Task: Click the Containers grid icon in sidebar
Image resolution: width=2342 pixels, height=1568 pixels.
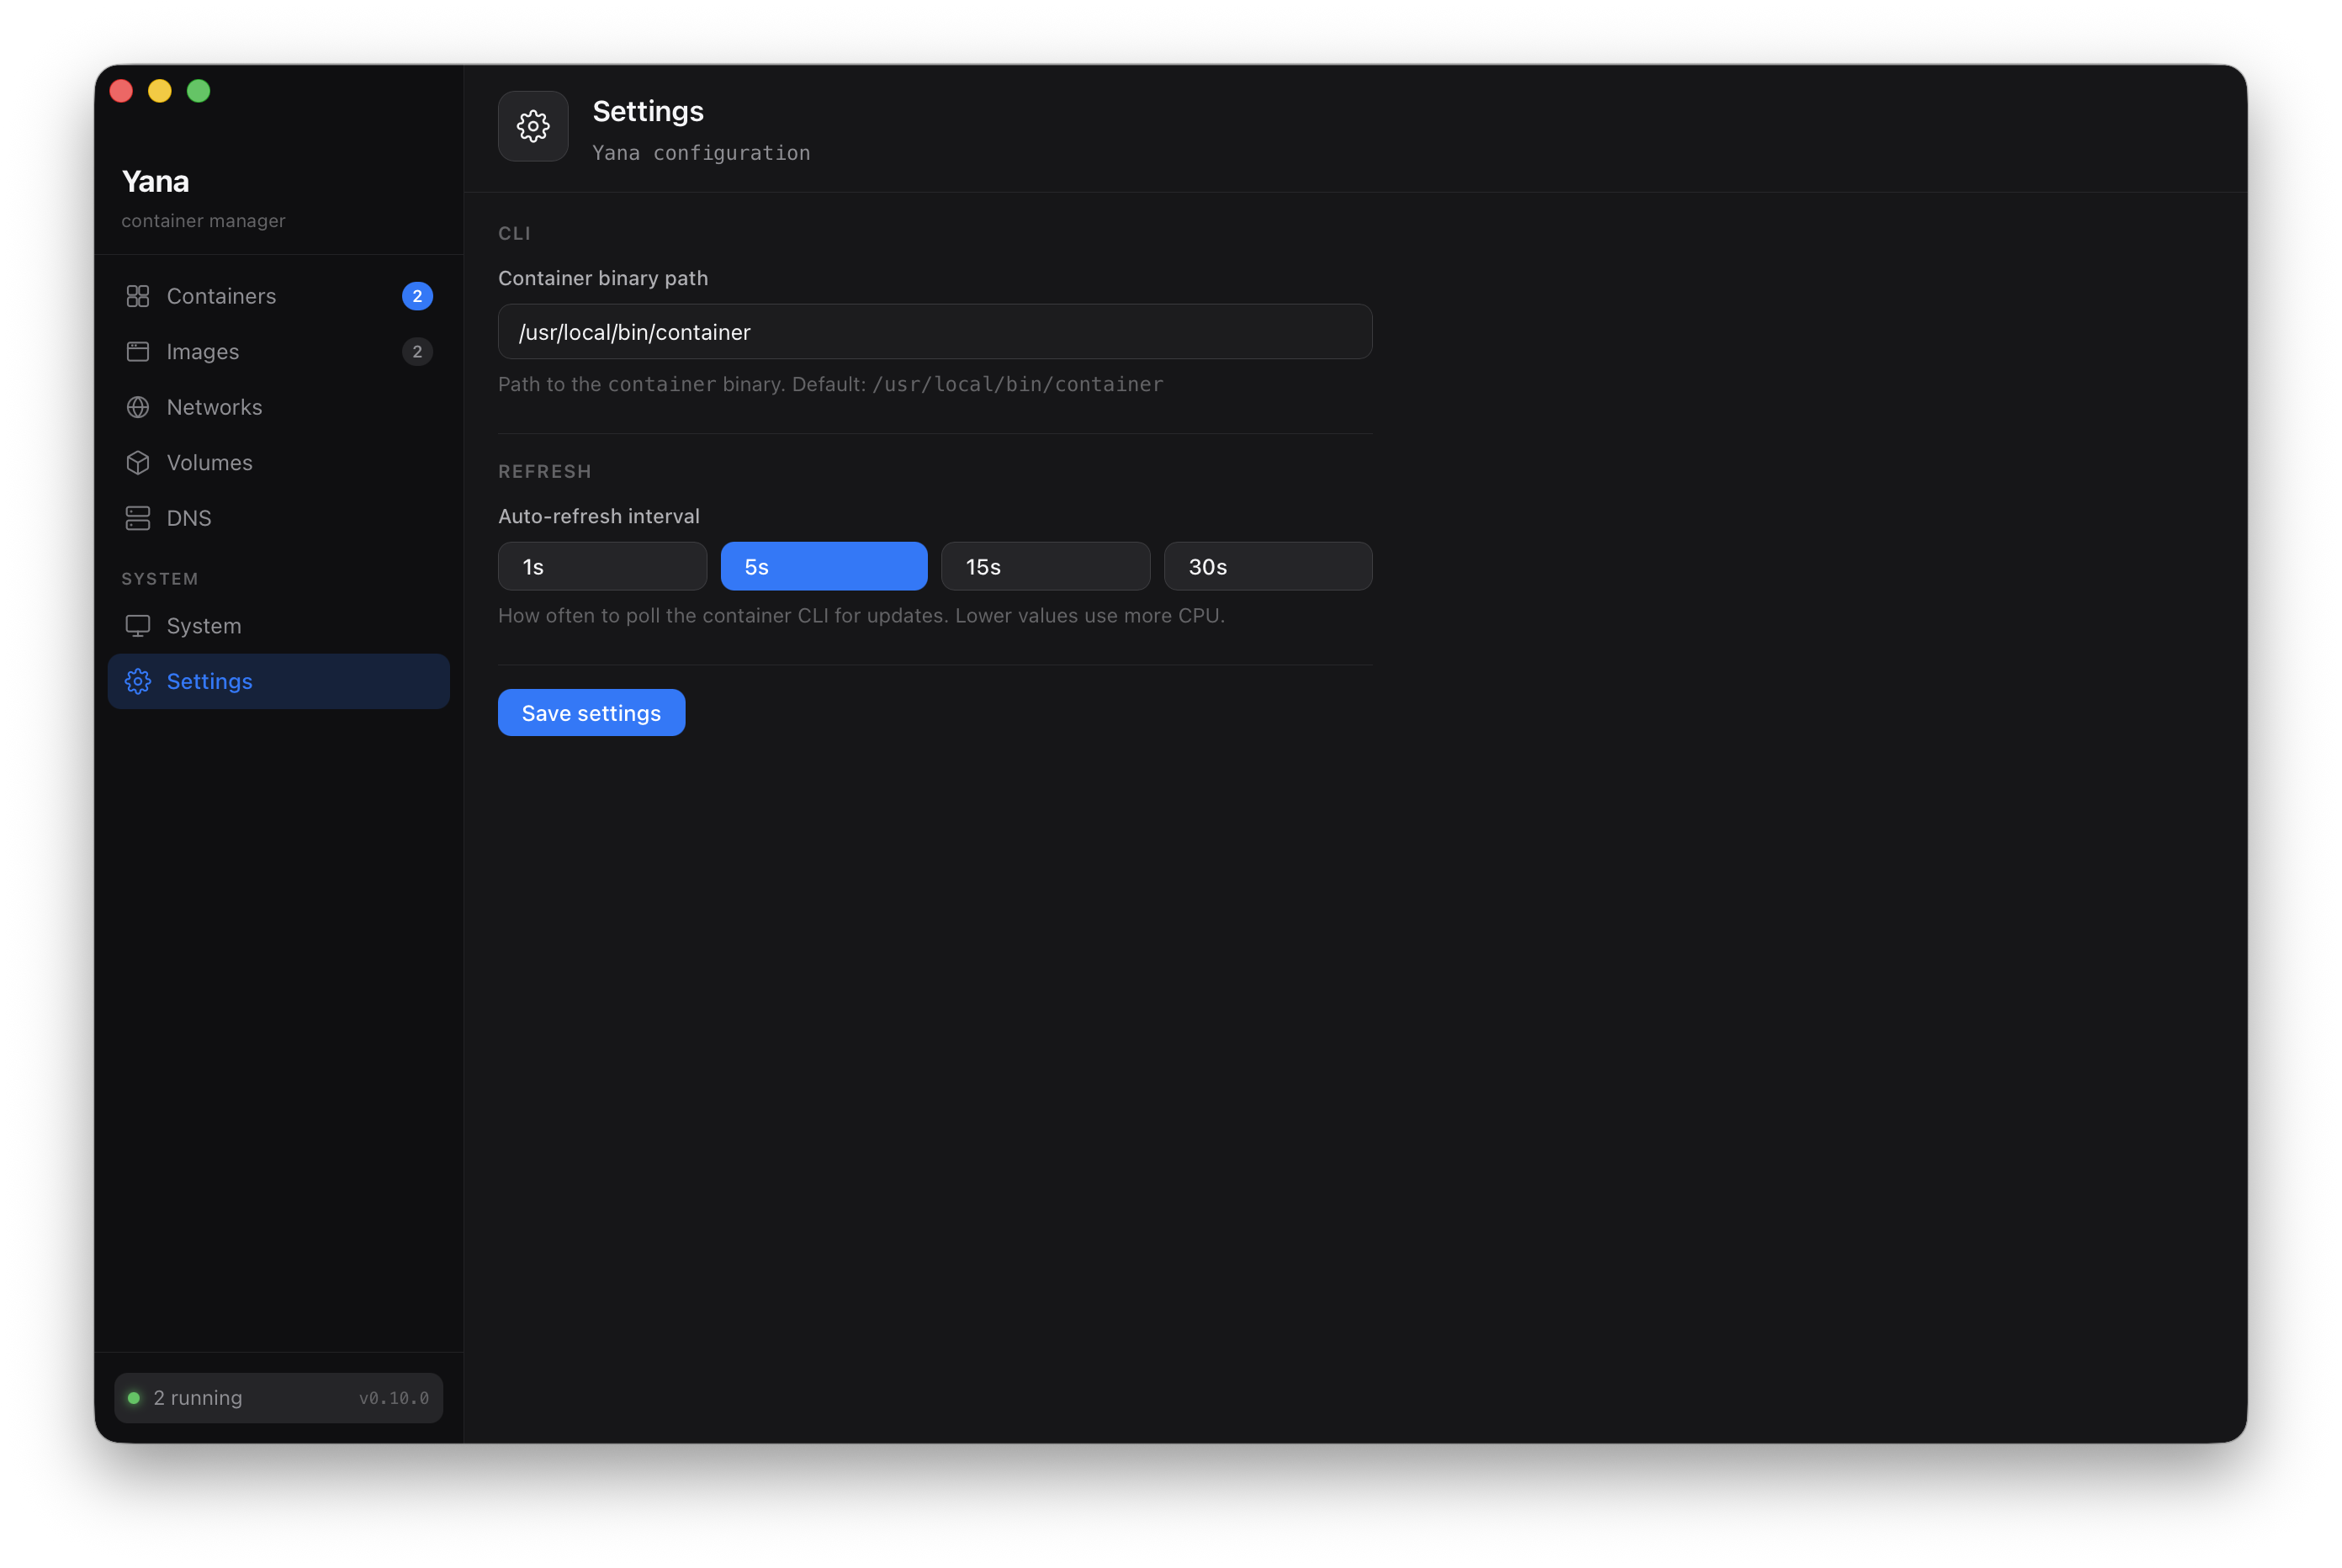Action: pos(138,296)
